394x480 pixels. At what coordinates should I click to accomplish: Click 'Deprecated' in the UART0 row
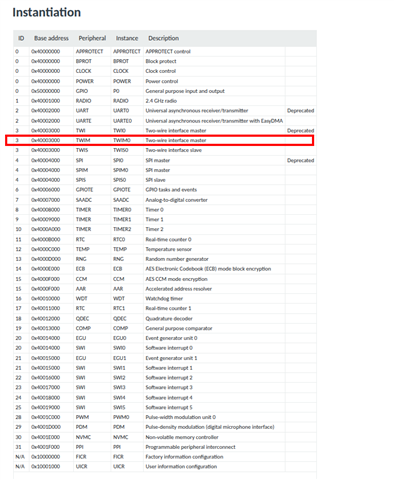(x=301, y=110)
